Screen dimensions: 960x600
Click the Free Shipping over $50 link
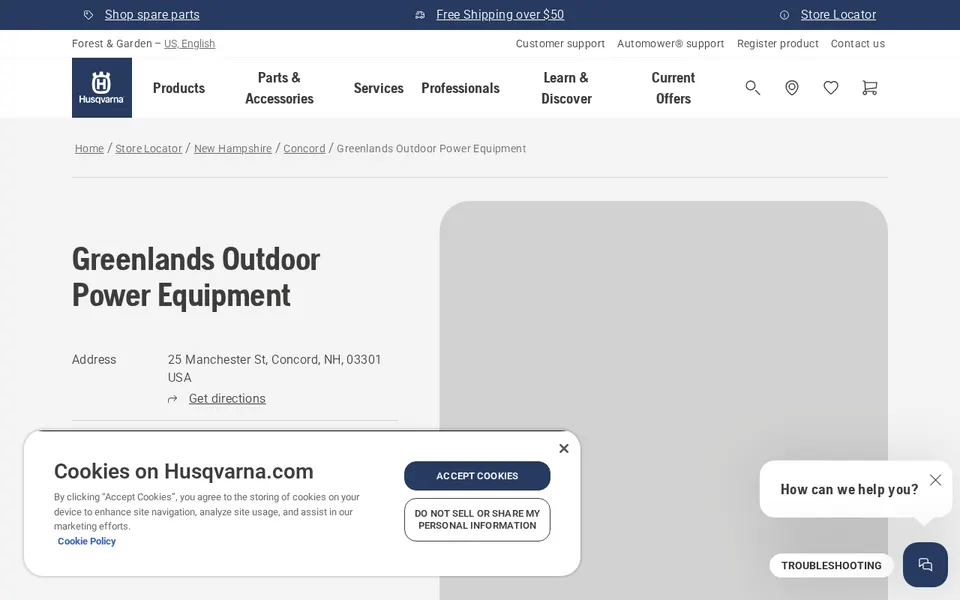(x=500, y=15)
